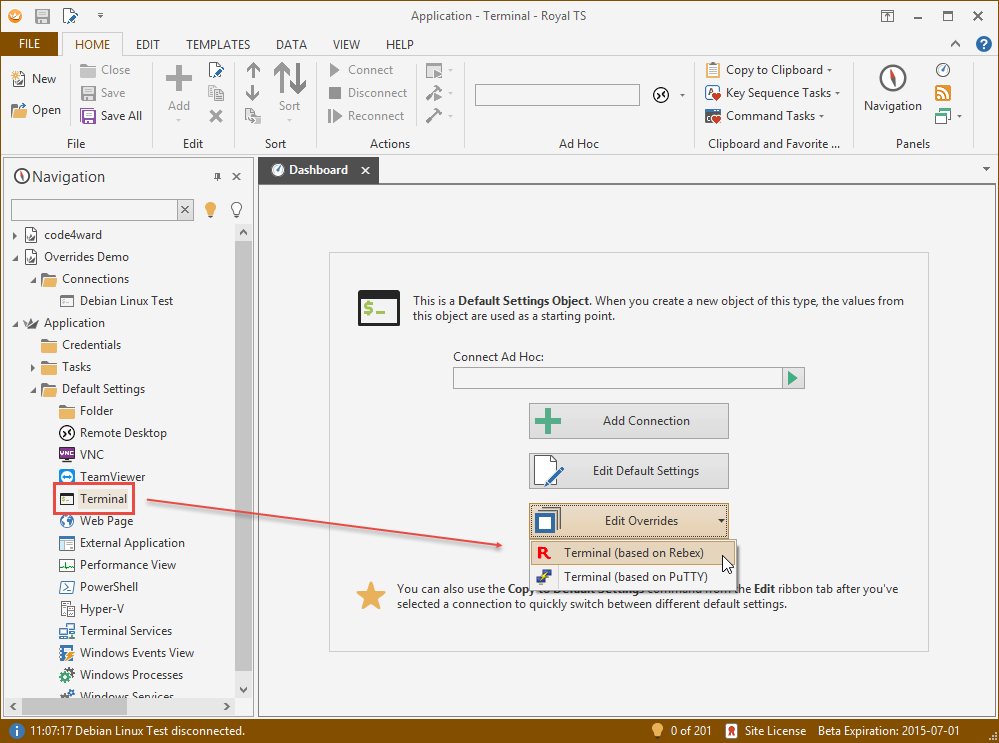
Task: Collapse the Application node
Action: tap(15, 324)
